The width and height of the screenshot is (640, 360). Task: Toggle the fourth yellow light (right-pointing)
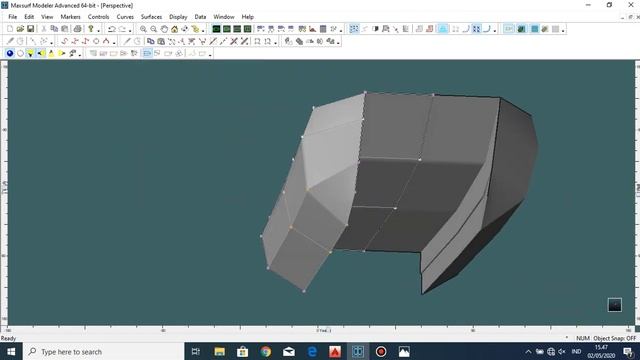pos(62,53)
